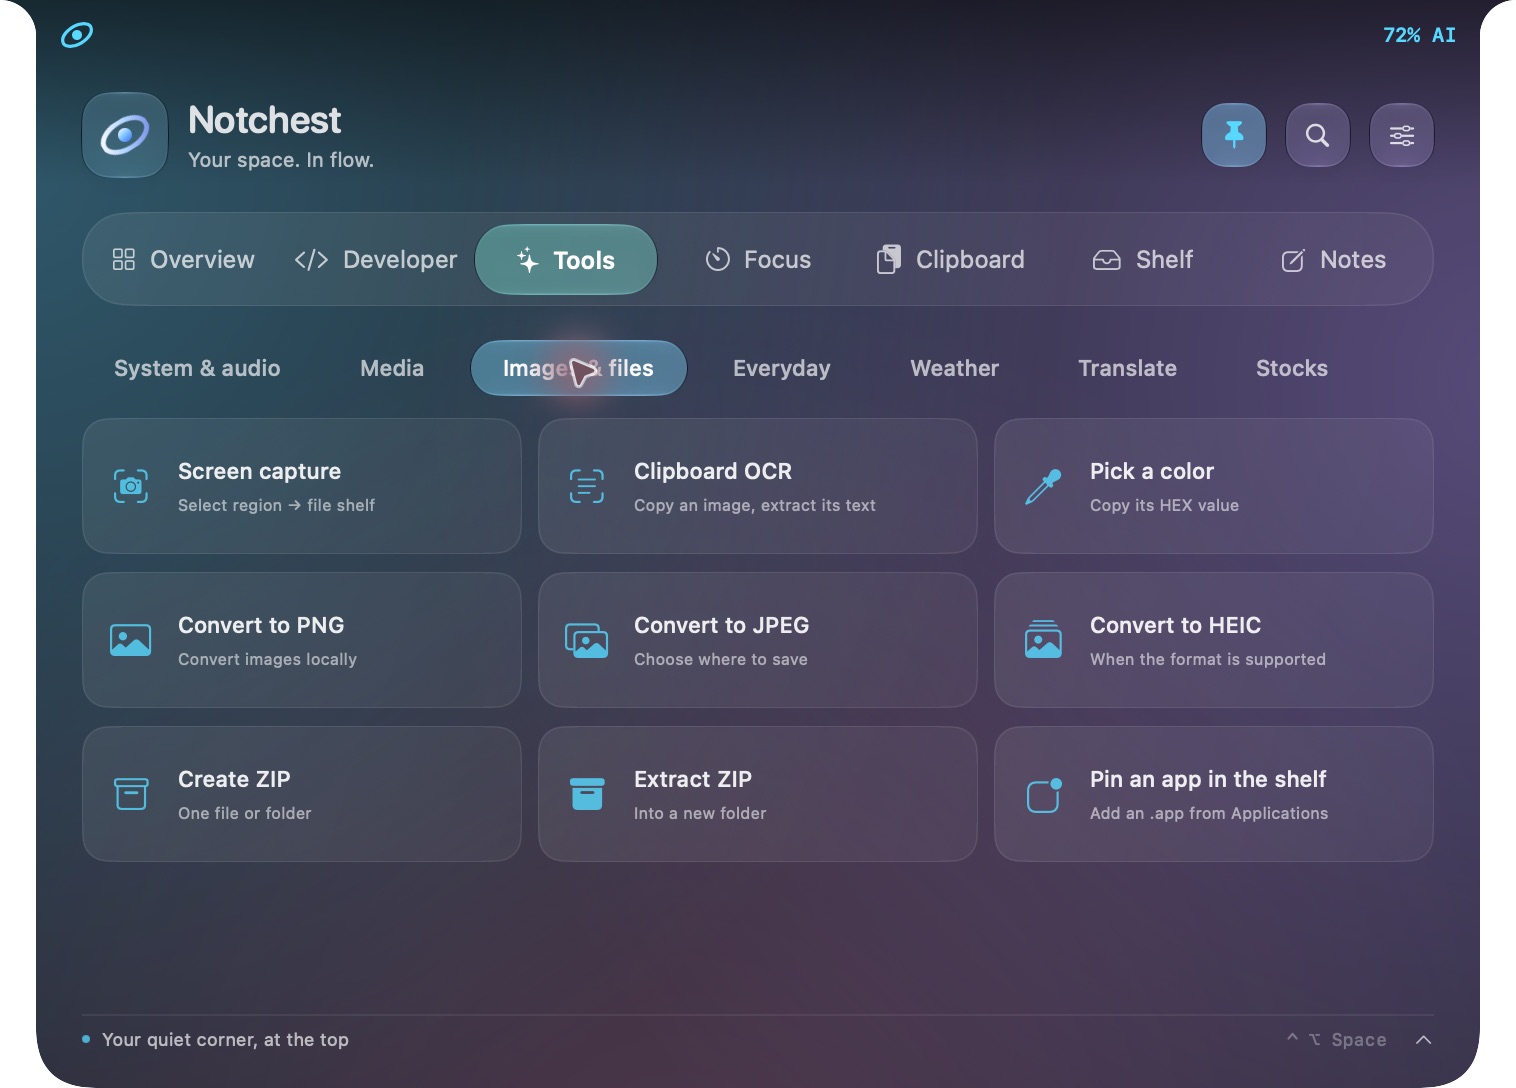Click the Extract ZIP filled archive icon
The height and width of the screenshot is (1088, 1516).
pyautogui.click(x=587, y=794)
